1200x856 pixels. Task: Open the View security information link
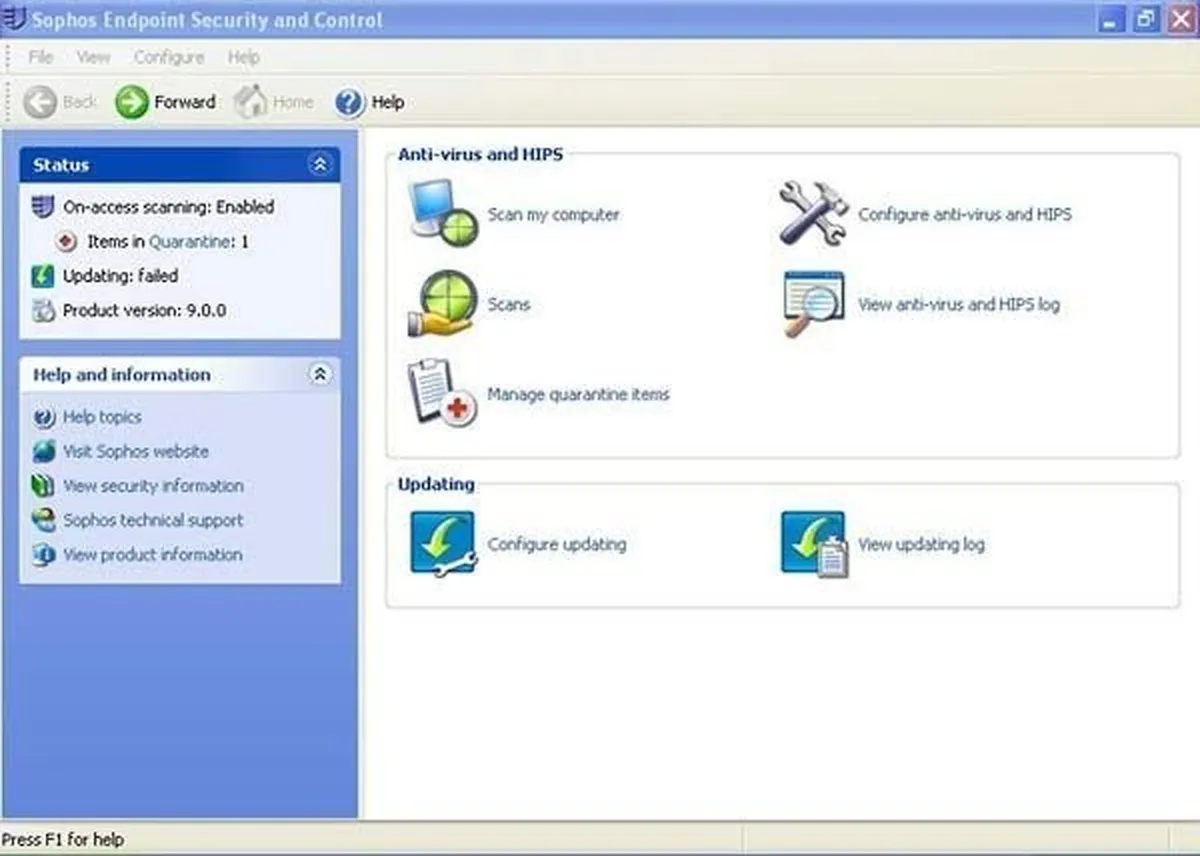153,486
